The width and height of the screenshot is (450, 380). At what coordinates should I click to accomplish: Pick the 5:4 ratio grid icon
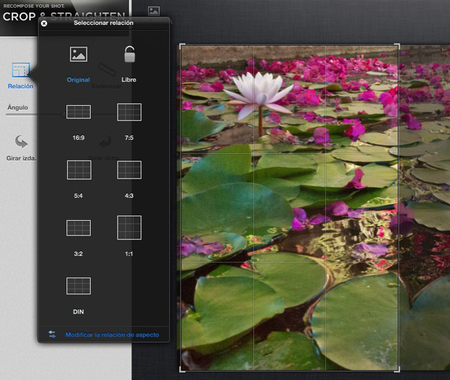coord(79,170)
